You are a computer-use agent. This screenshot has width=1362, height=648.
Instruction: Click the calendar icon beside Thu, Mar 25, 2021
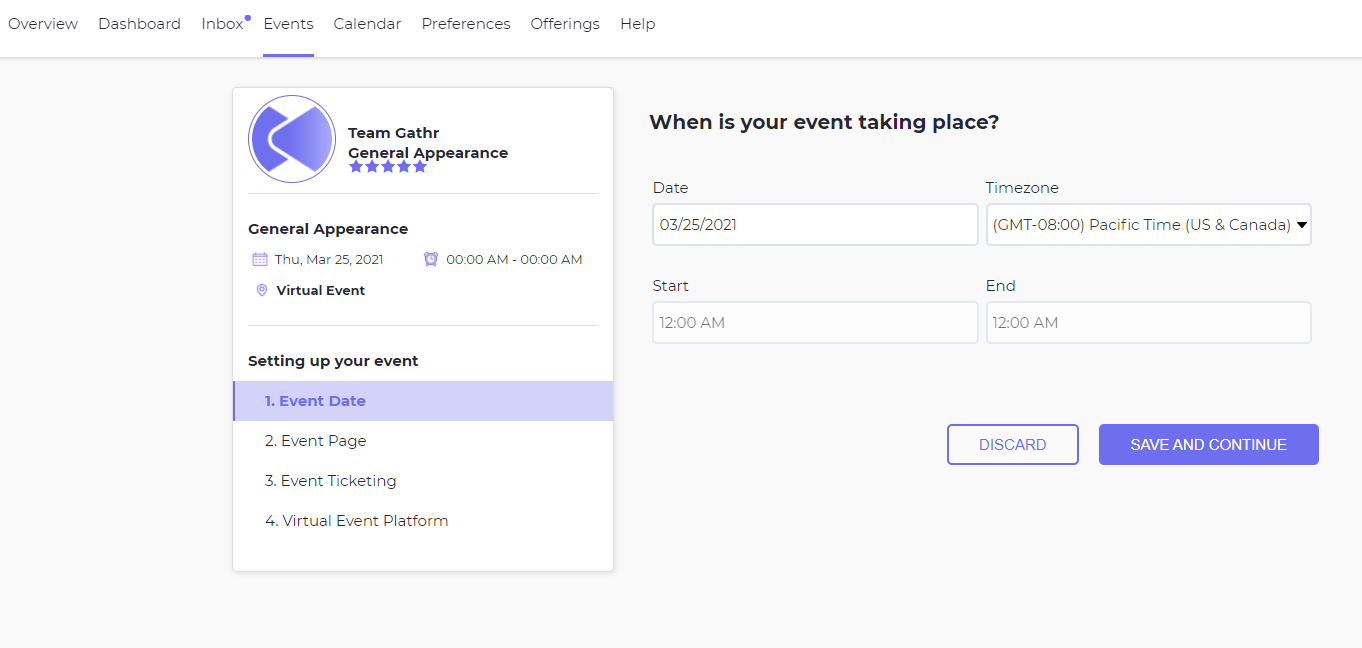[260, 259]
